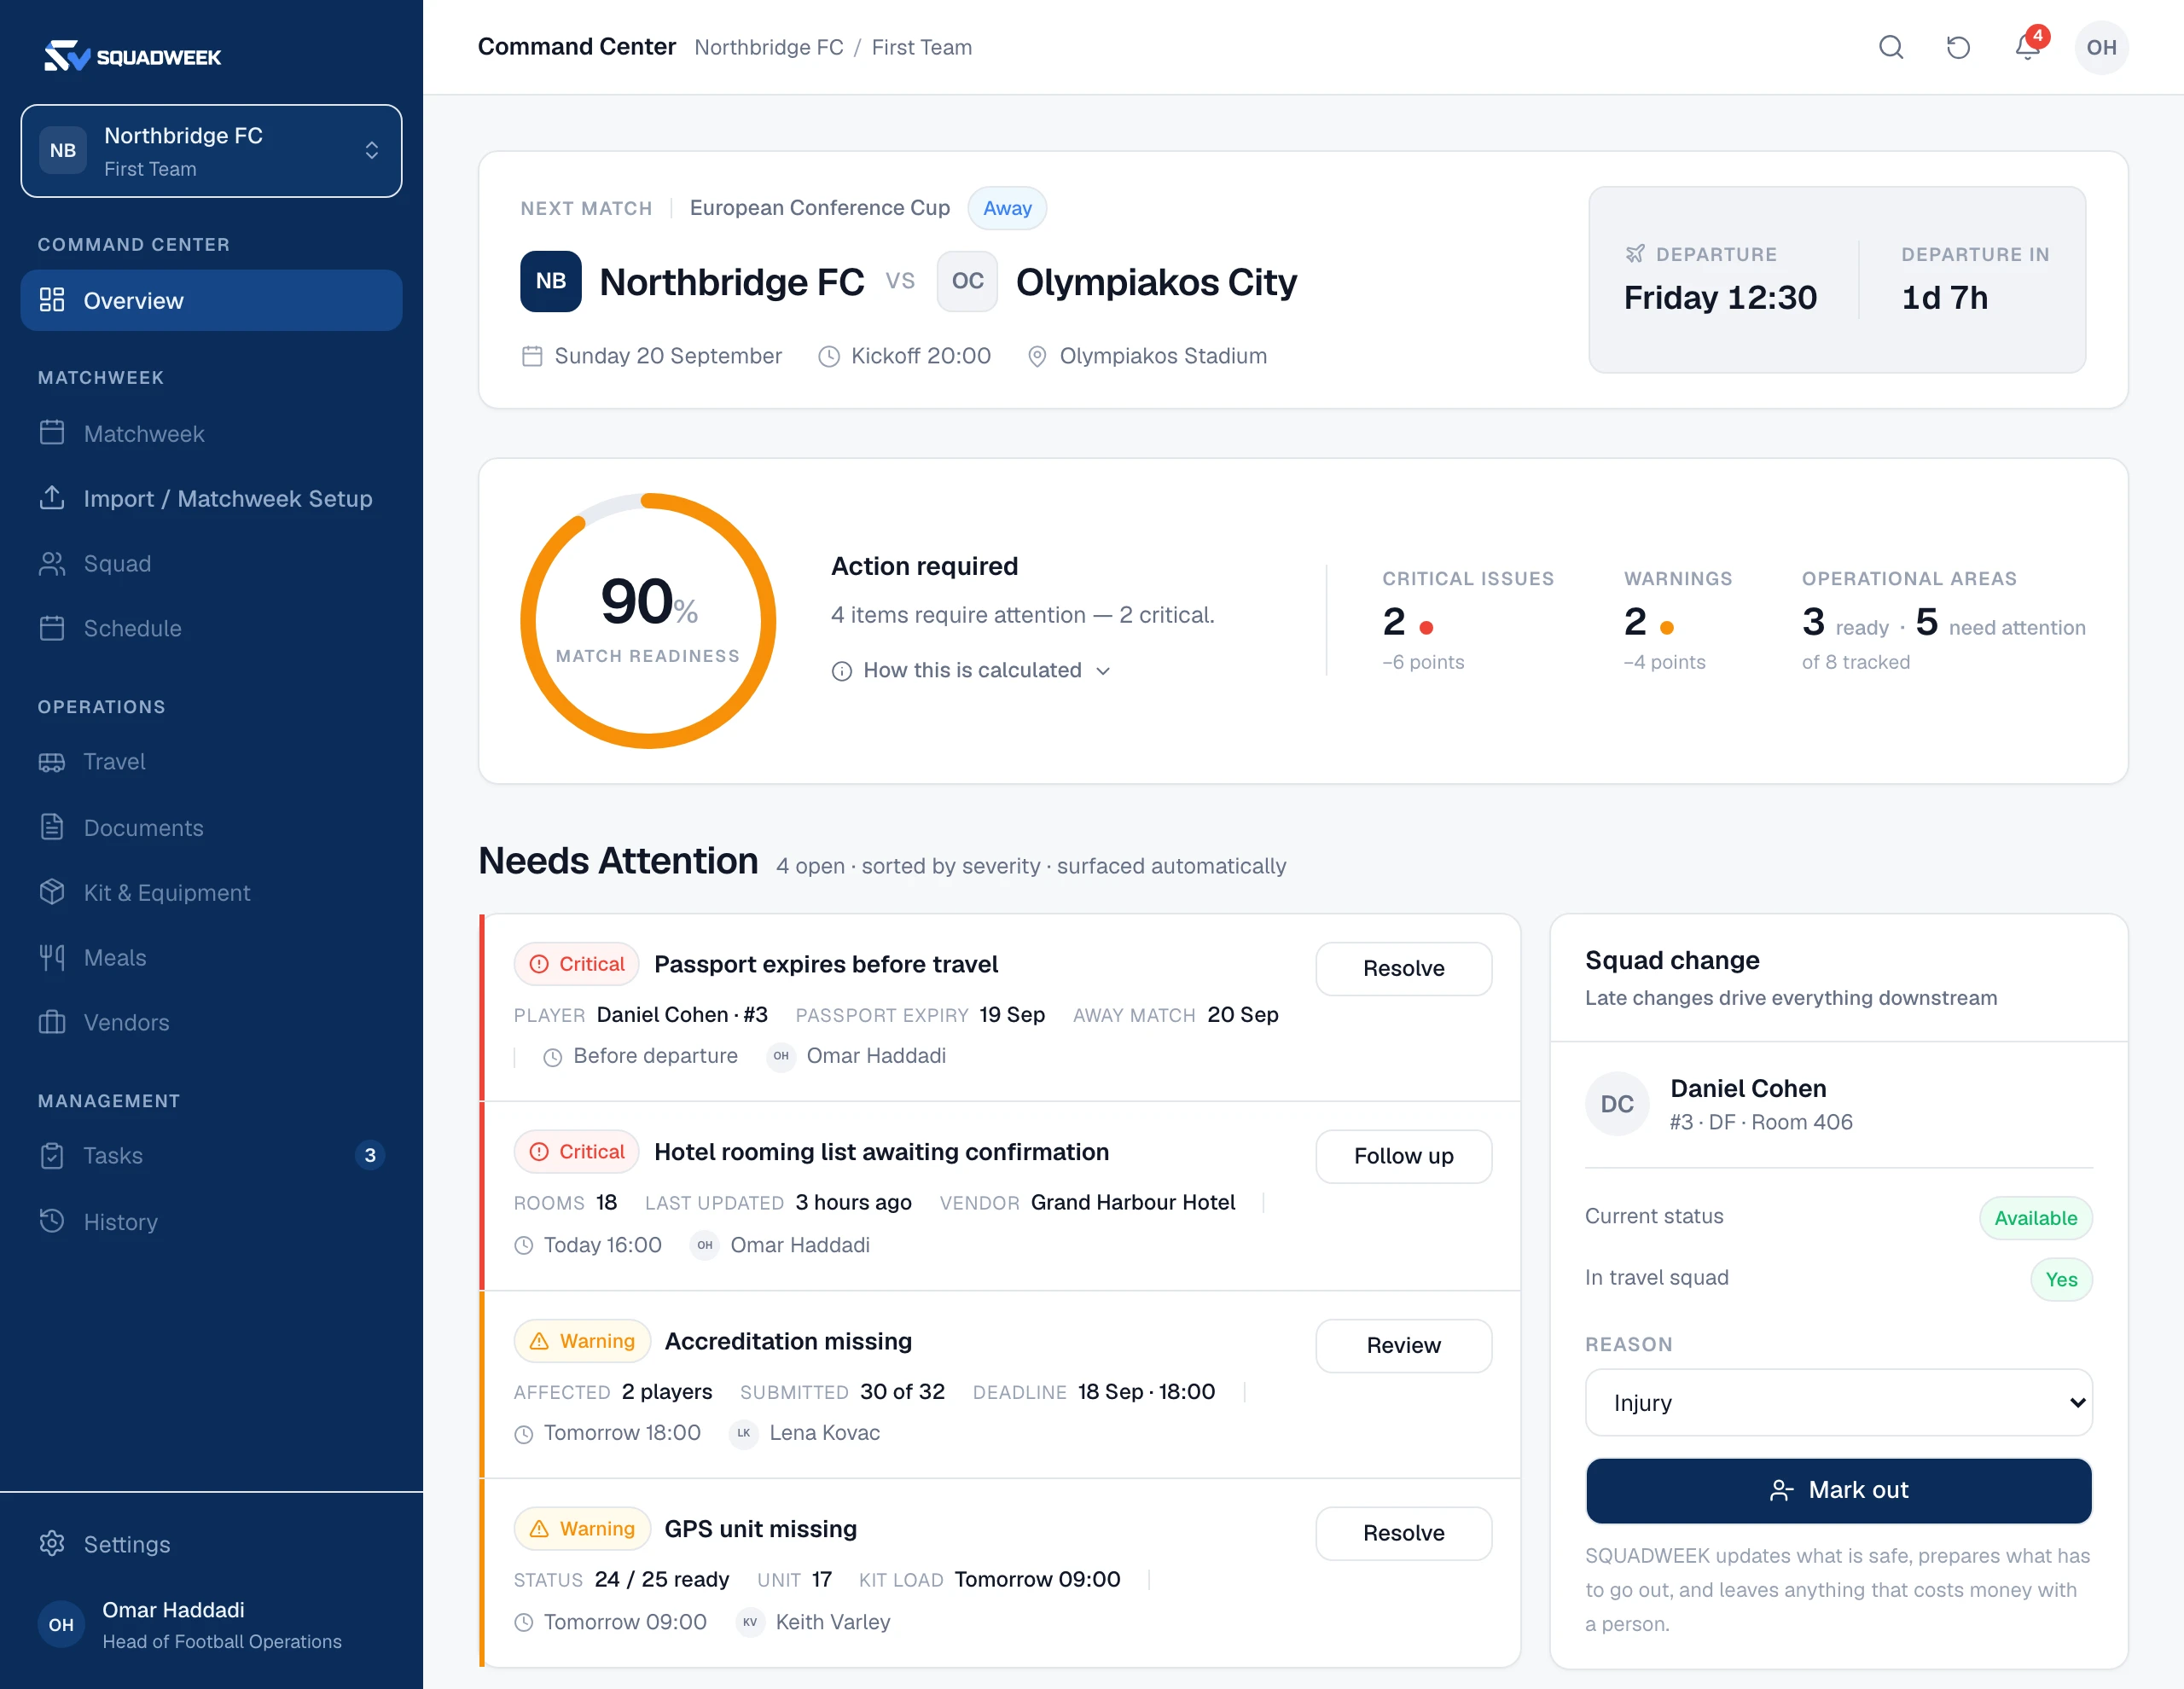Open notifications bell with 4 badge

click(2028, 46)
